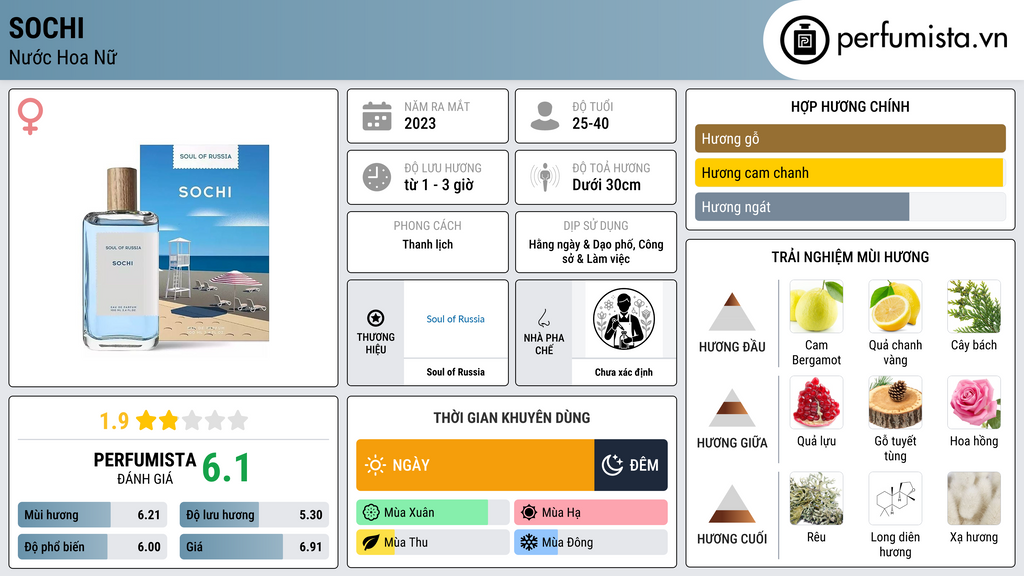Click the 1.9 star rating number
1024x576 pixels.
(x=114, y=421)
